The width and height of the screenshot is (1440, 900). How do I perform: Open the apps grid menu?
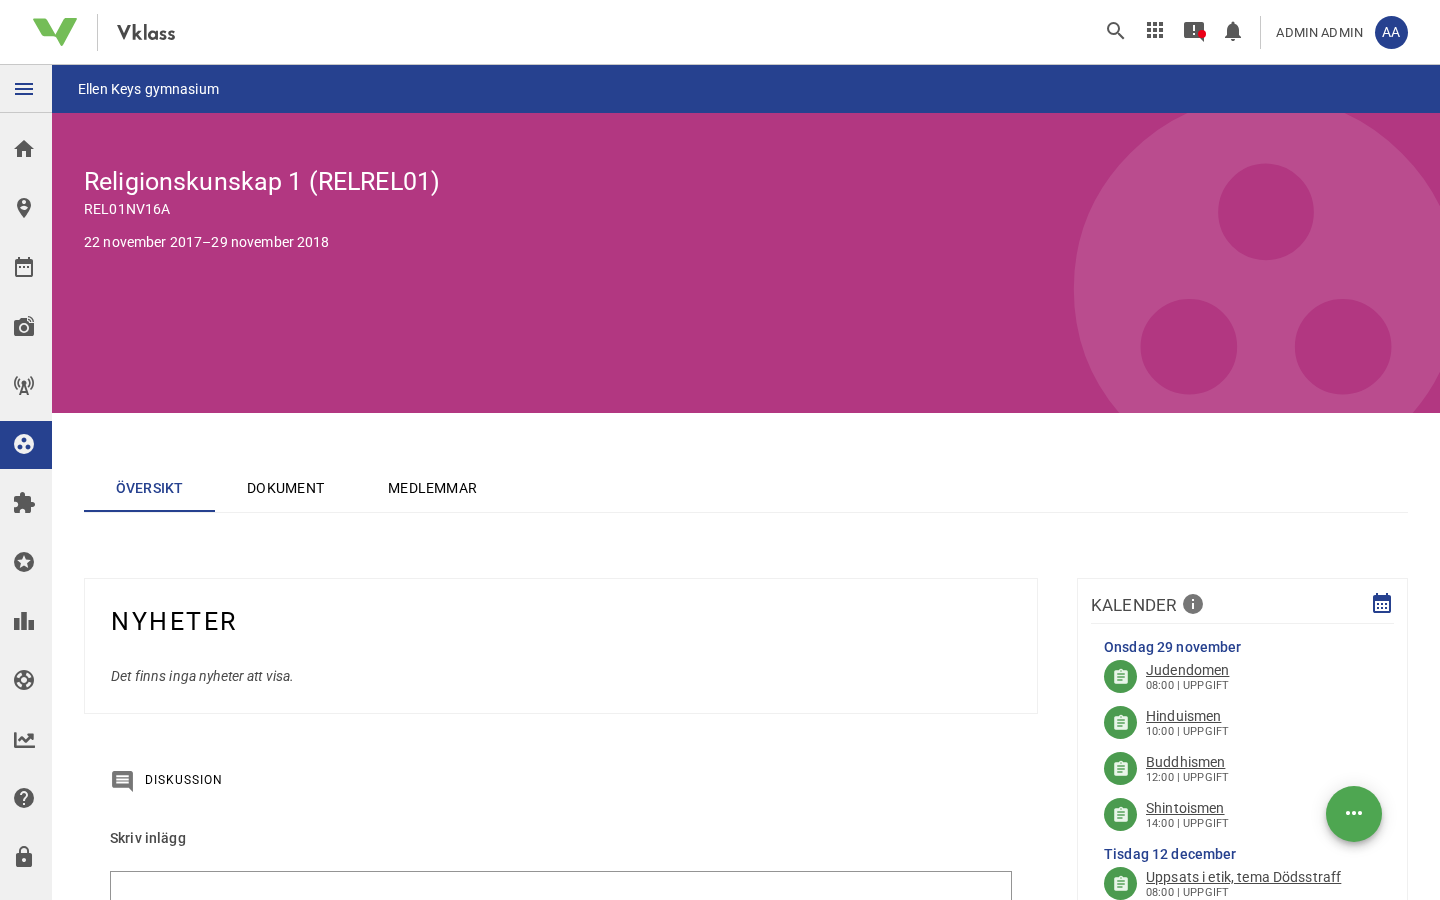(1155, 31)
